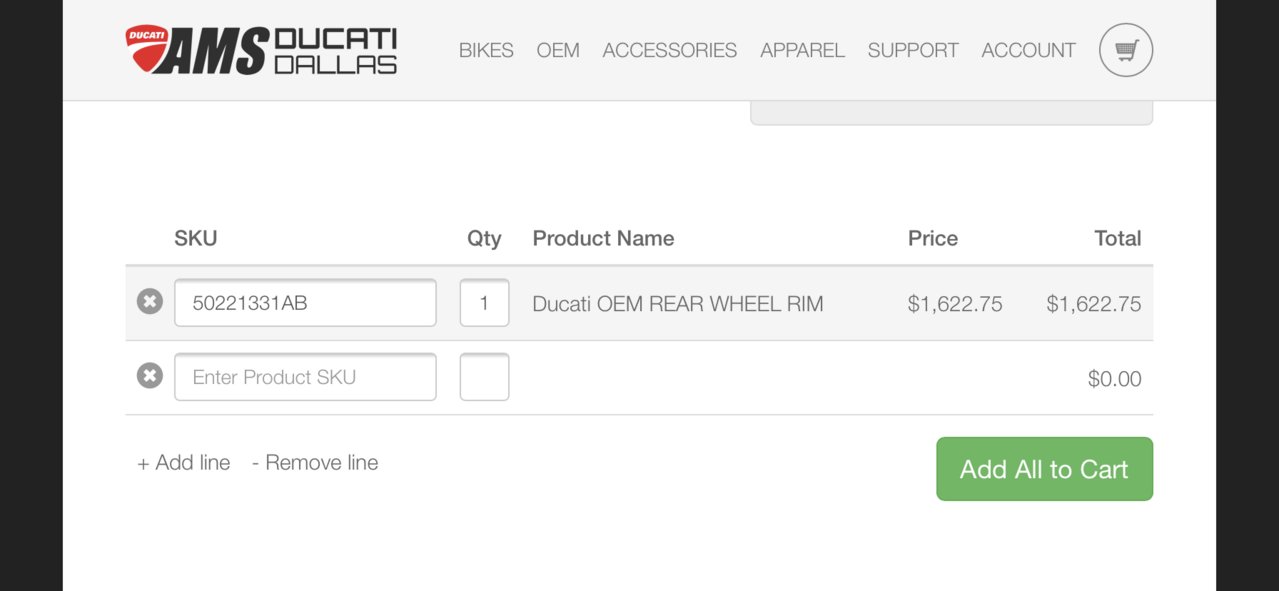
Task: Open the SUPPORT menu item
Action: pos(913,50)
